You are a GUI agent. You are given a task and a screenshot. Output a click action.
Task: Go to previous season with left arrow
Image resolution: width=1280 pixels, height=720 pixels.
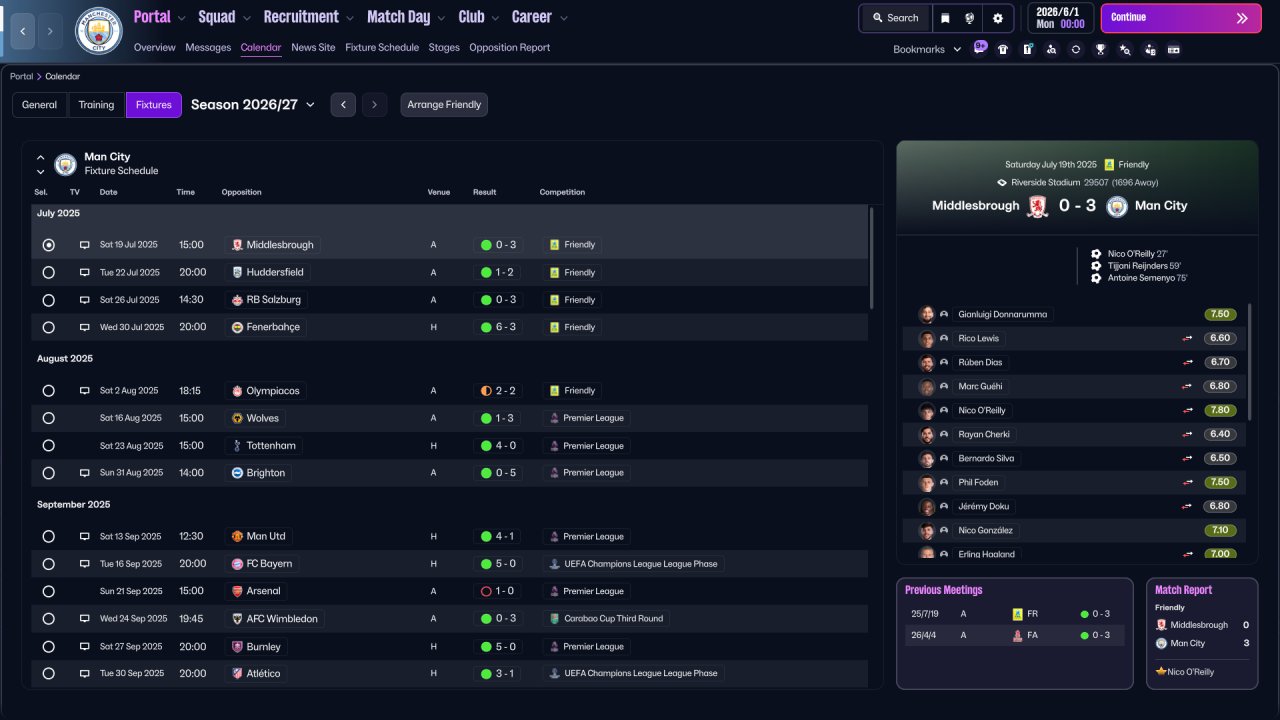pos(343,105)
